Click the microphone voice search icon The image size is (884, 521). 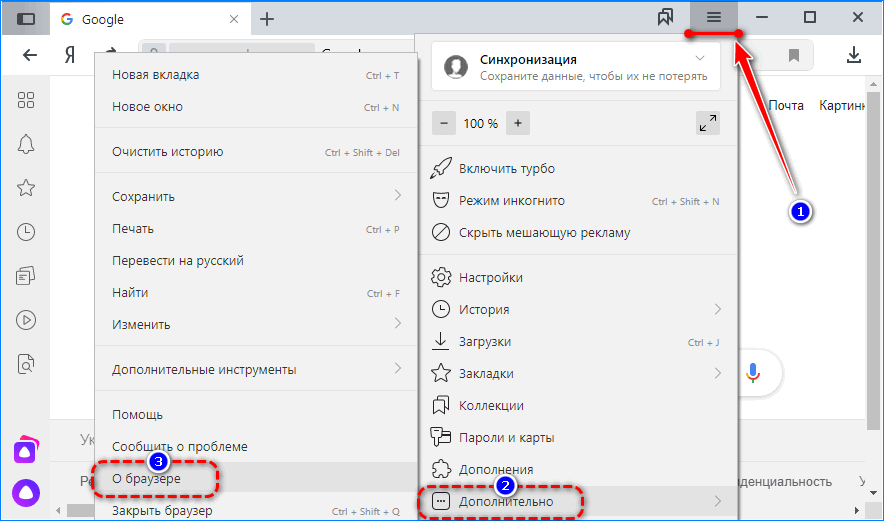pyautogui.click(x=753, y=372)
